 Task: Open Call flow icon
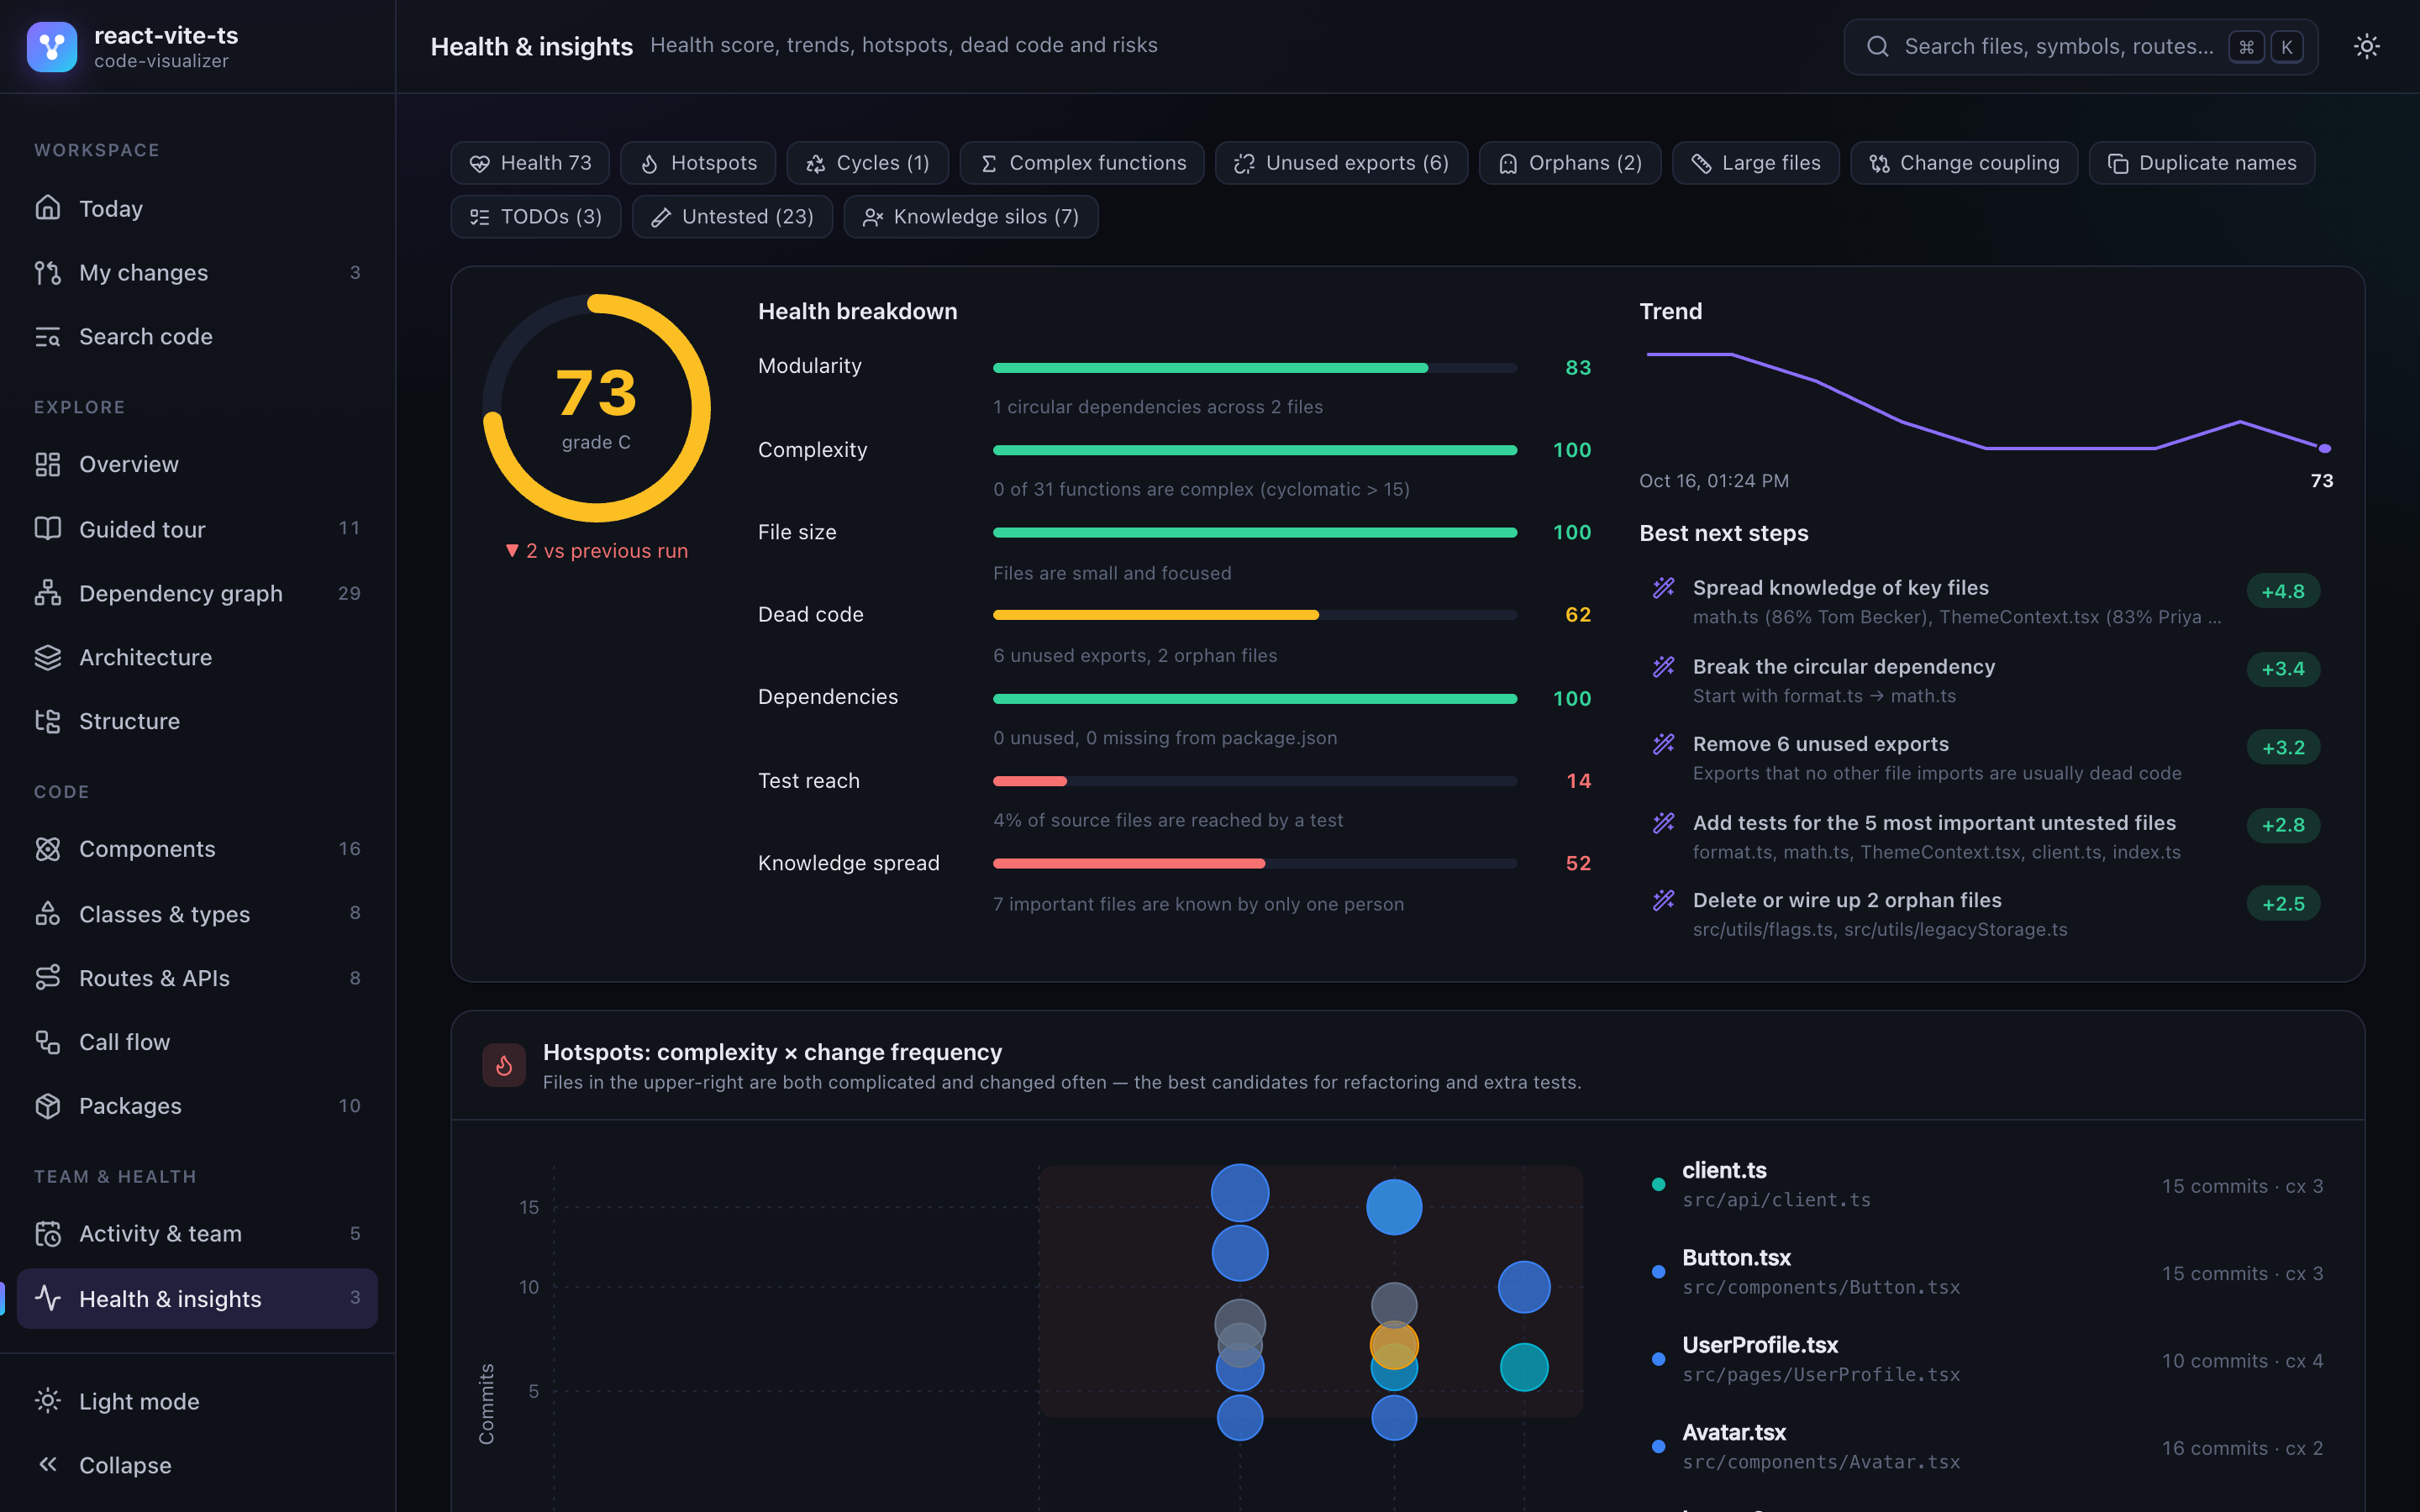[48, 1042]
